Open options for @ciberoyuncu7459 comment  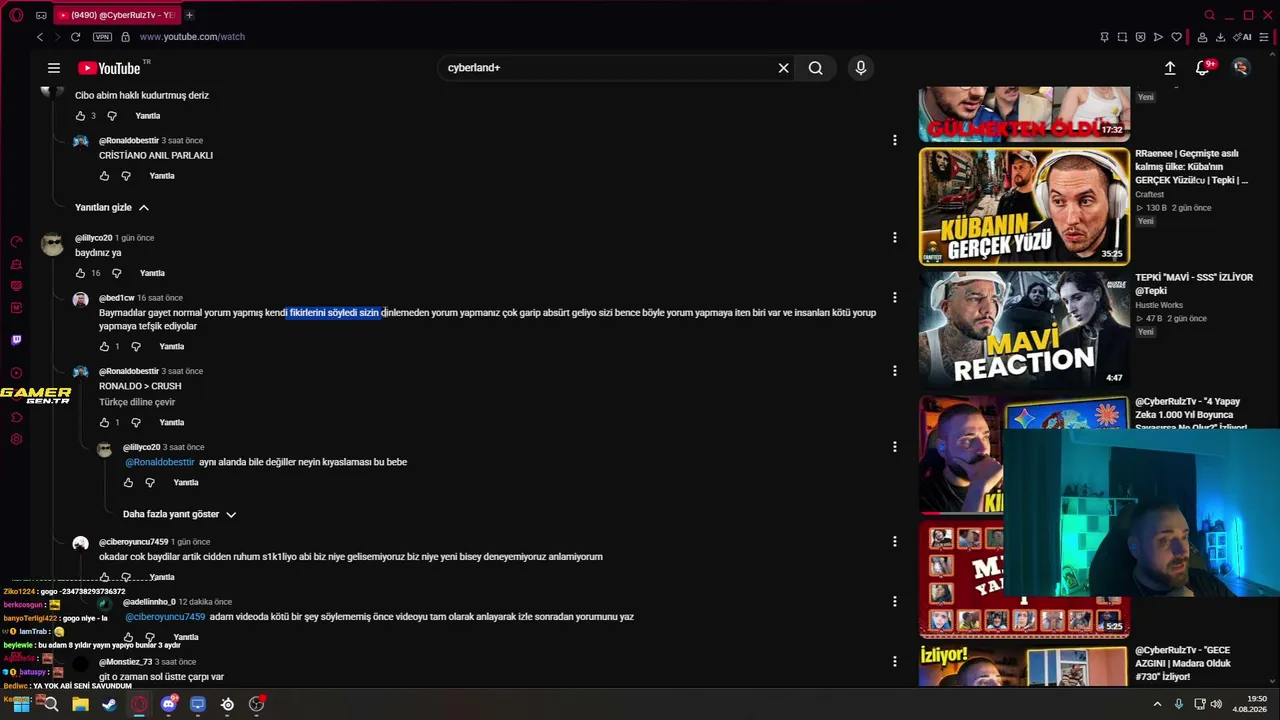click(895, 542)
